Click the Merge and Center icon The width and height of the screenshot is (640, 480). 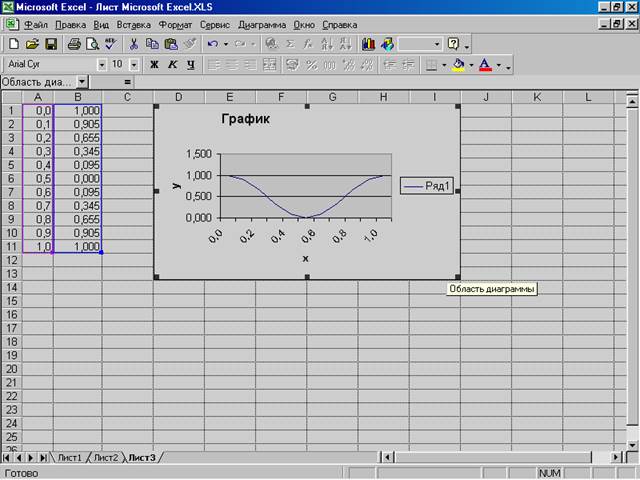click(x=269, y=64)
